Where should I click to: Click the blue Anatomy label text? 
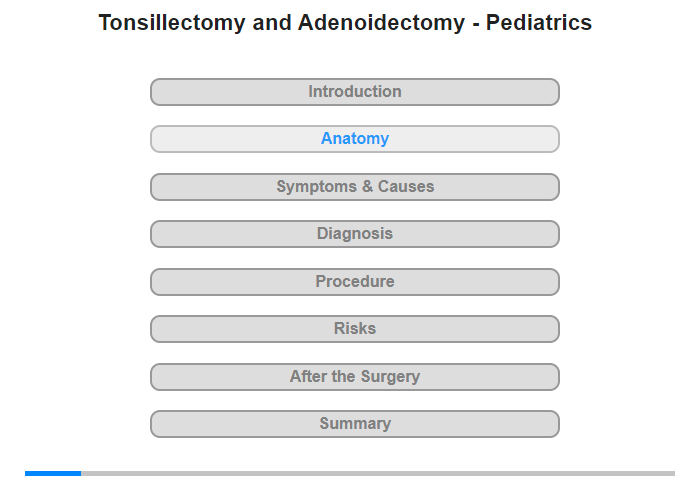(x=355, y=139)
